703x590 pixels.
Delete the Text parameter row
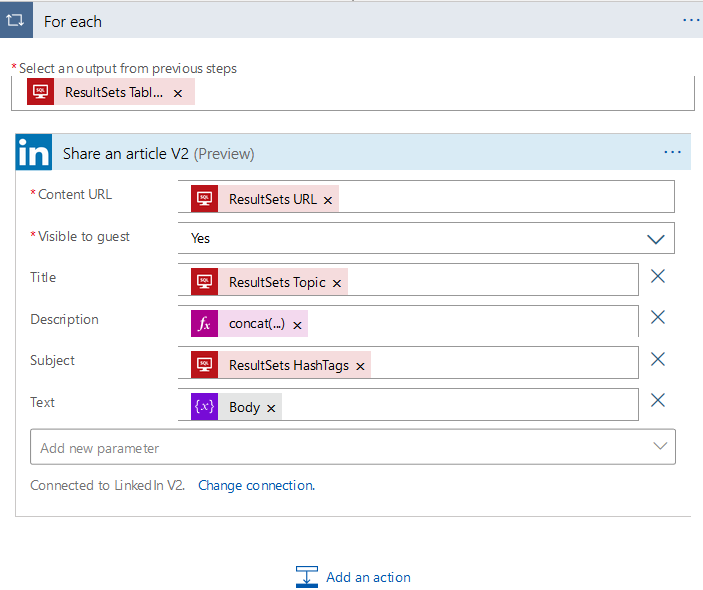[658, 400]
